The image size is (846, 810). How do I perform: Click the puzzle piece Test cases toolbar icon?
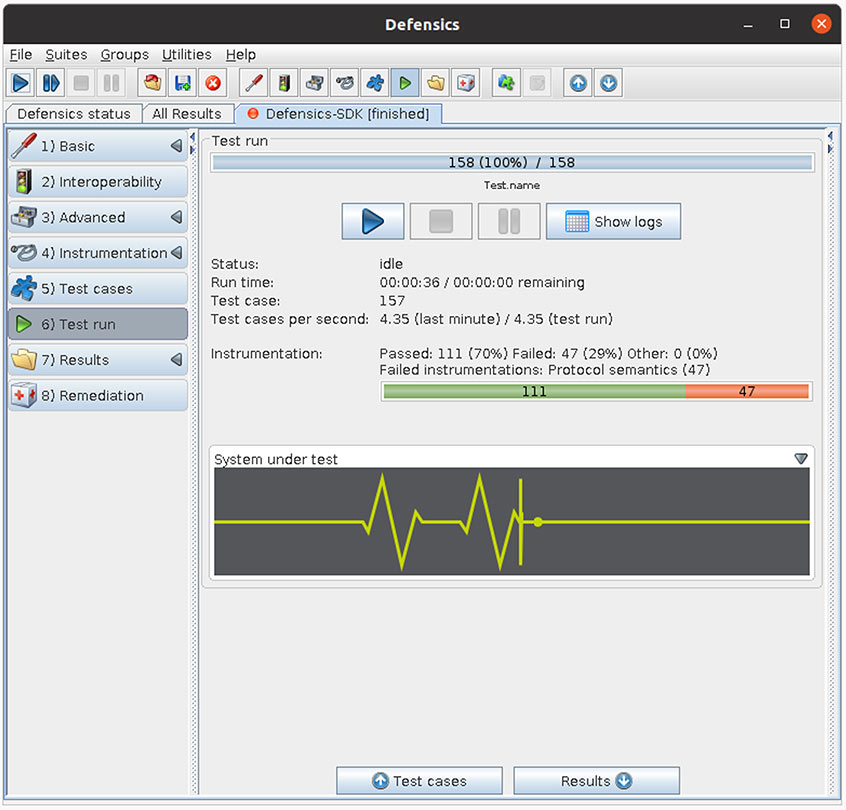coord(375,83)
